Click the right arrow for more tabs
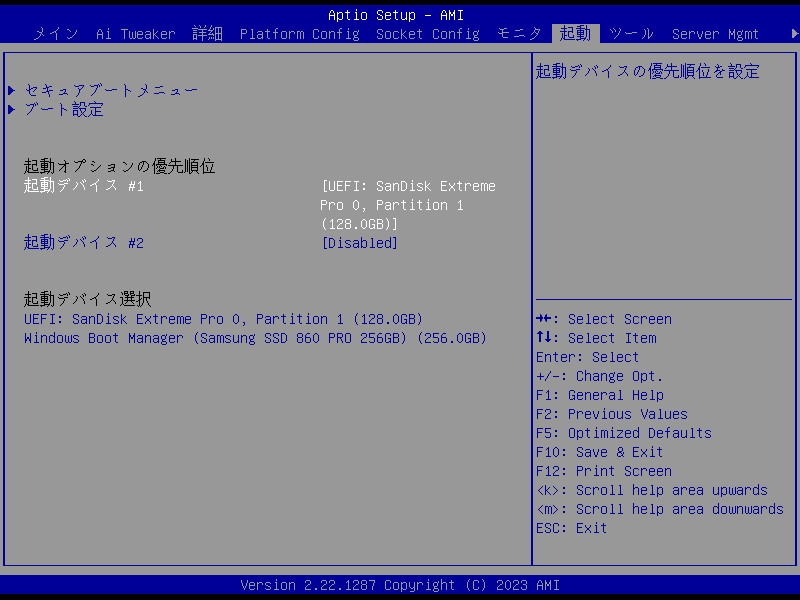800x600 pixels. click(794, 34)
